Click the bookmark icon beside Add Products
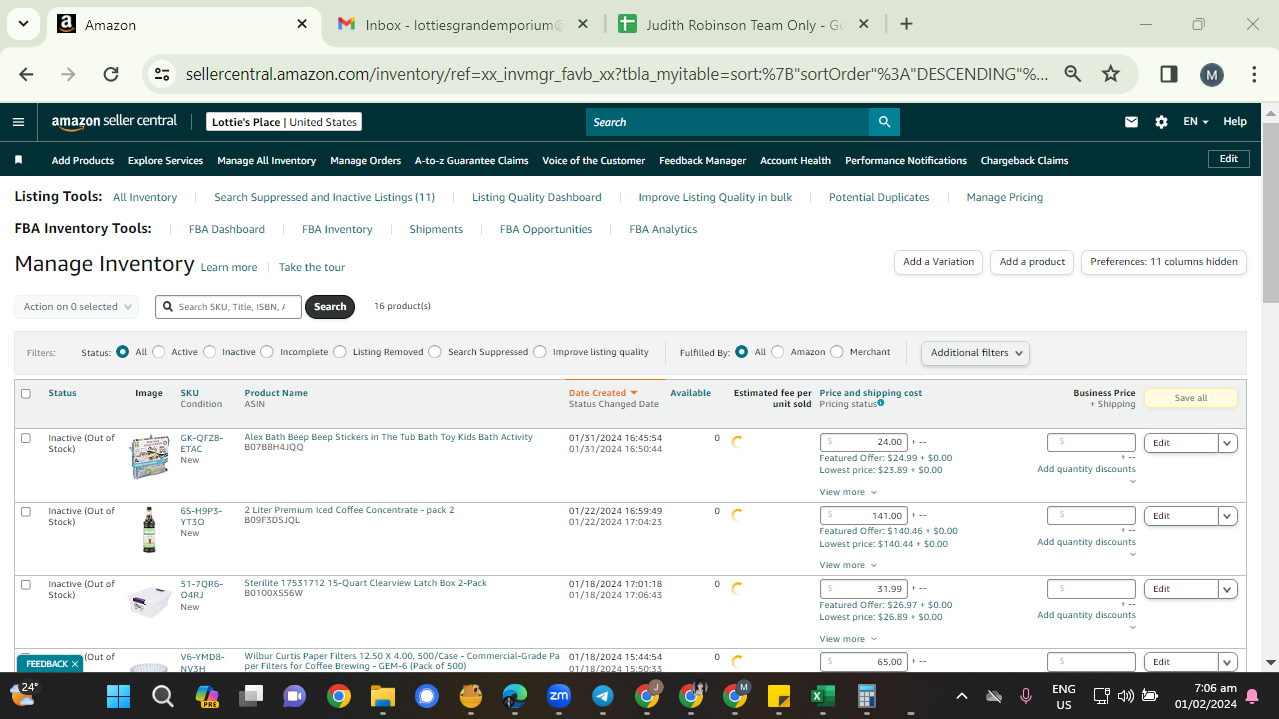Viewport: 1279px width, 719px height. (x=18, y=160)
